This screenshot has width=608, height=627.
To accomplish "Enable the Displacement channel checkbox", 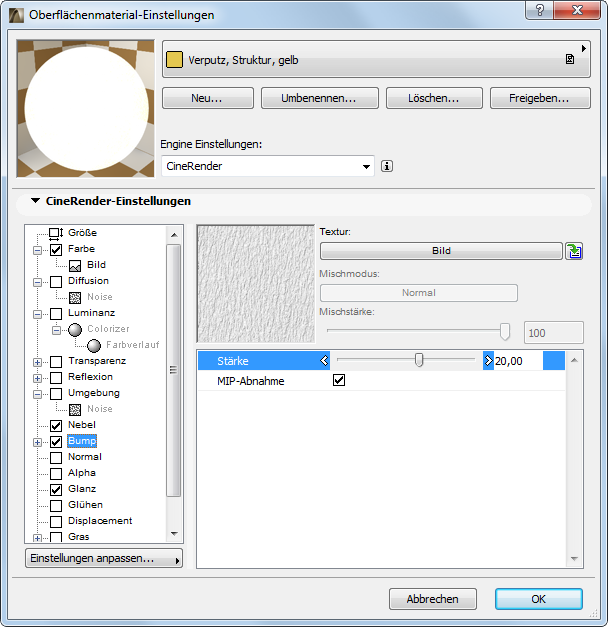I will (x=56, y=522).
